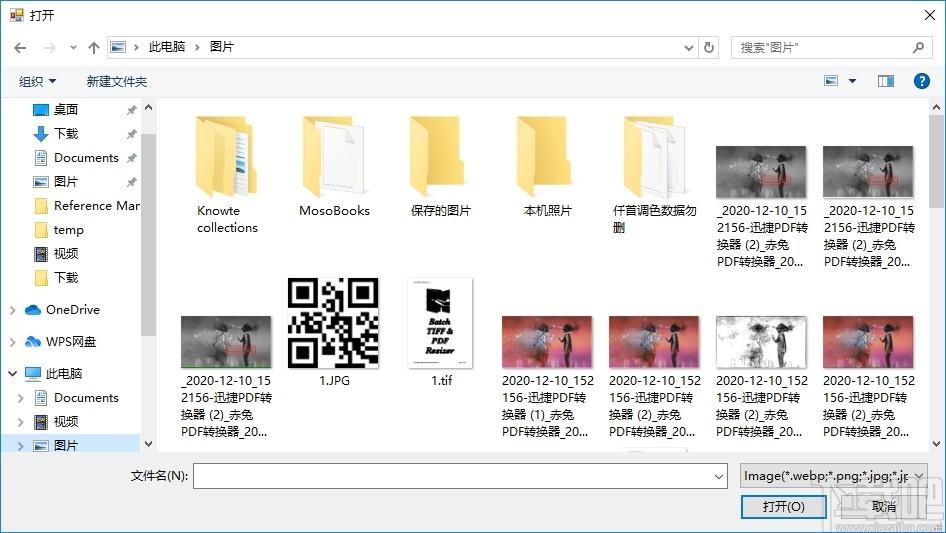Refresh the current folder view

pos(709,47)
